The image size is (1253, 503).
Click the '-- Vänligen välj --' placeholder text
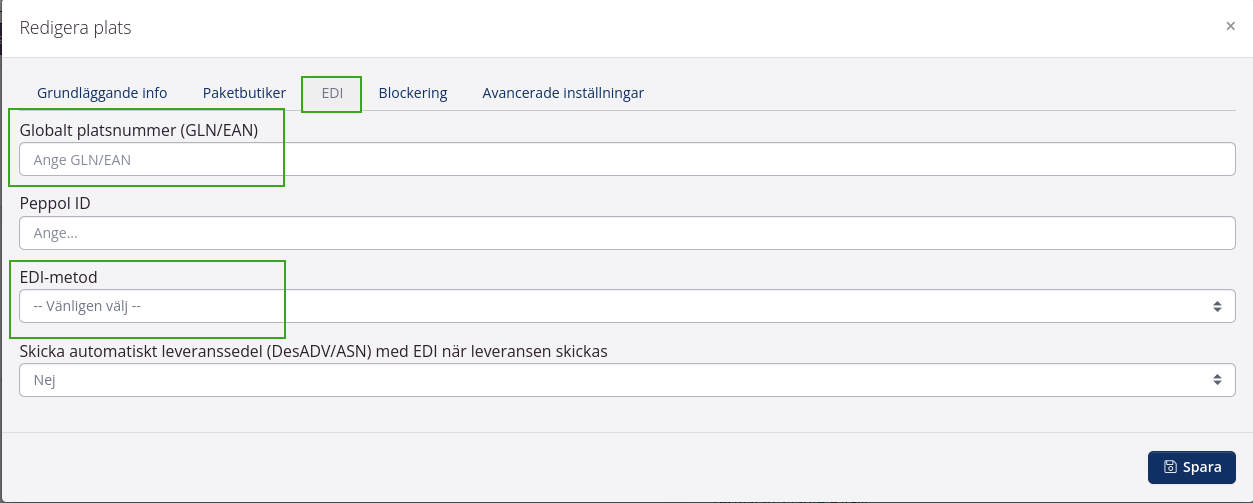(x=87, y=306)
